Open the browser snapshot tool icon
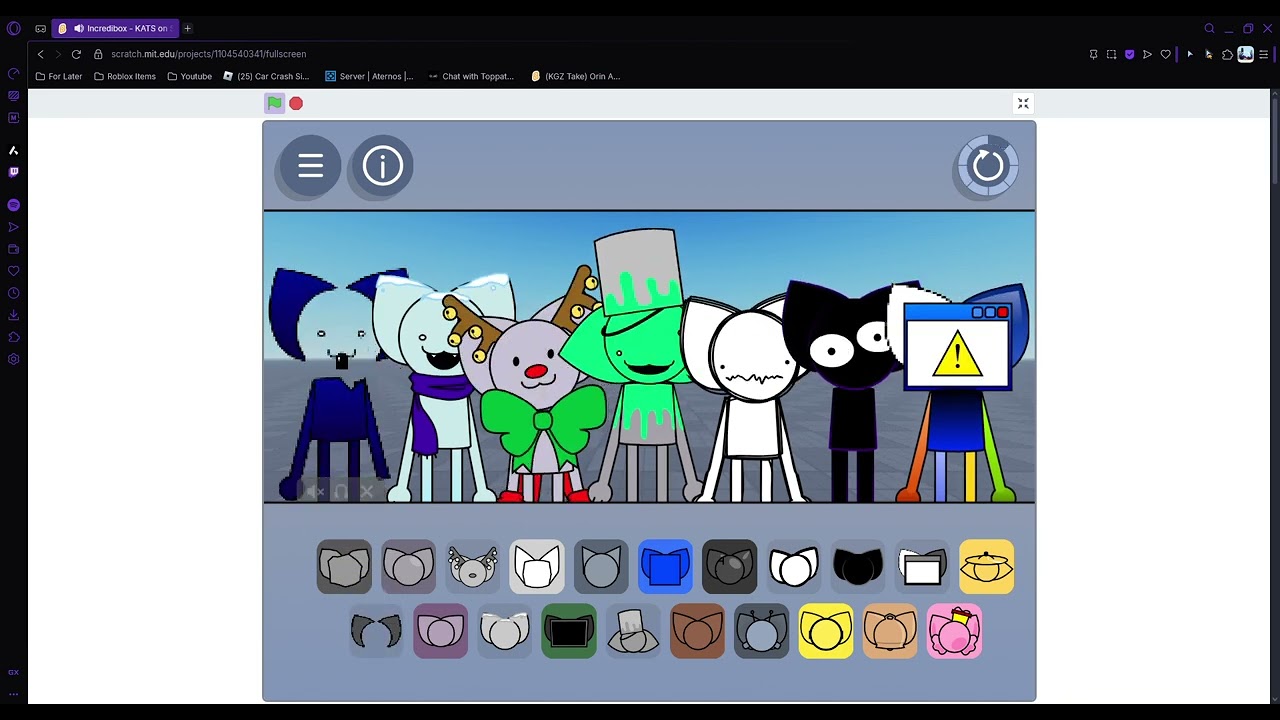1280x720 pixels. [1111, 54]
